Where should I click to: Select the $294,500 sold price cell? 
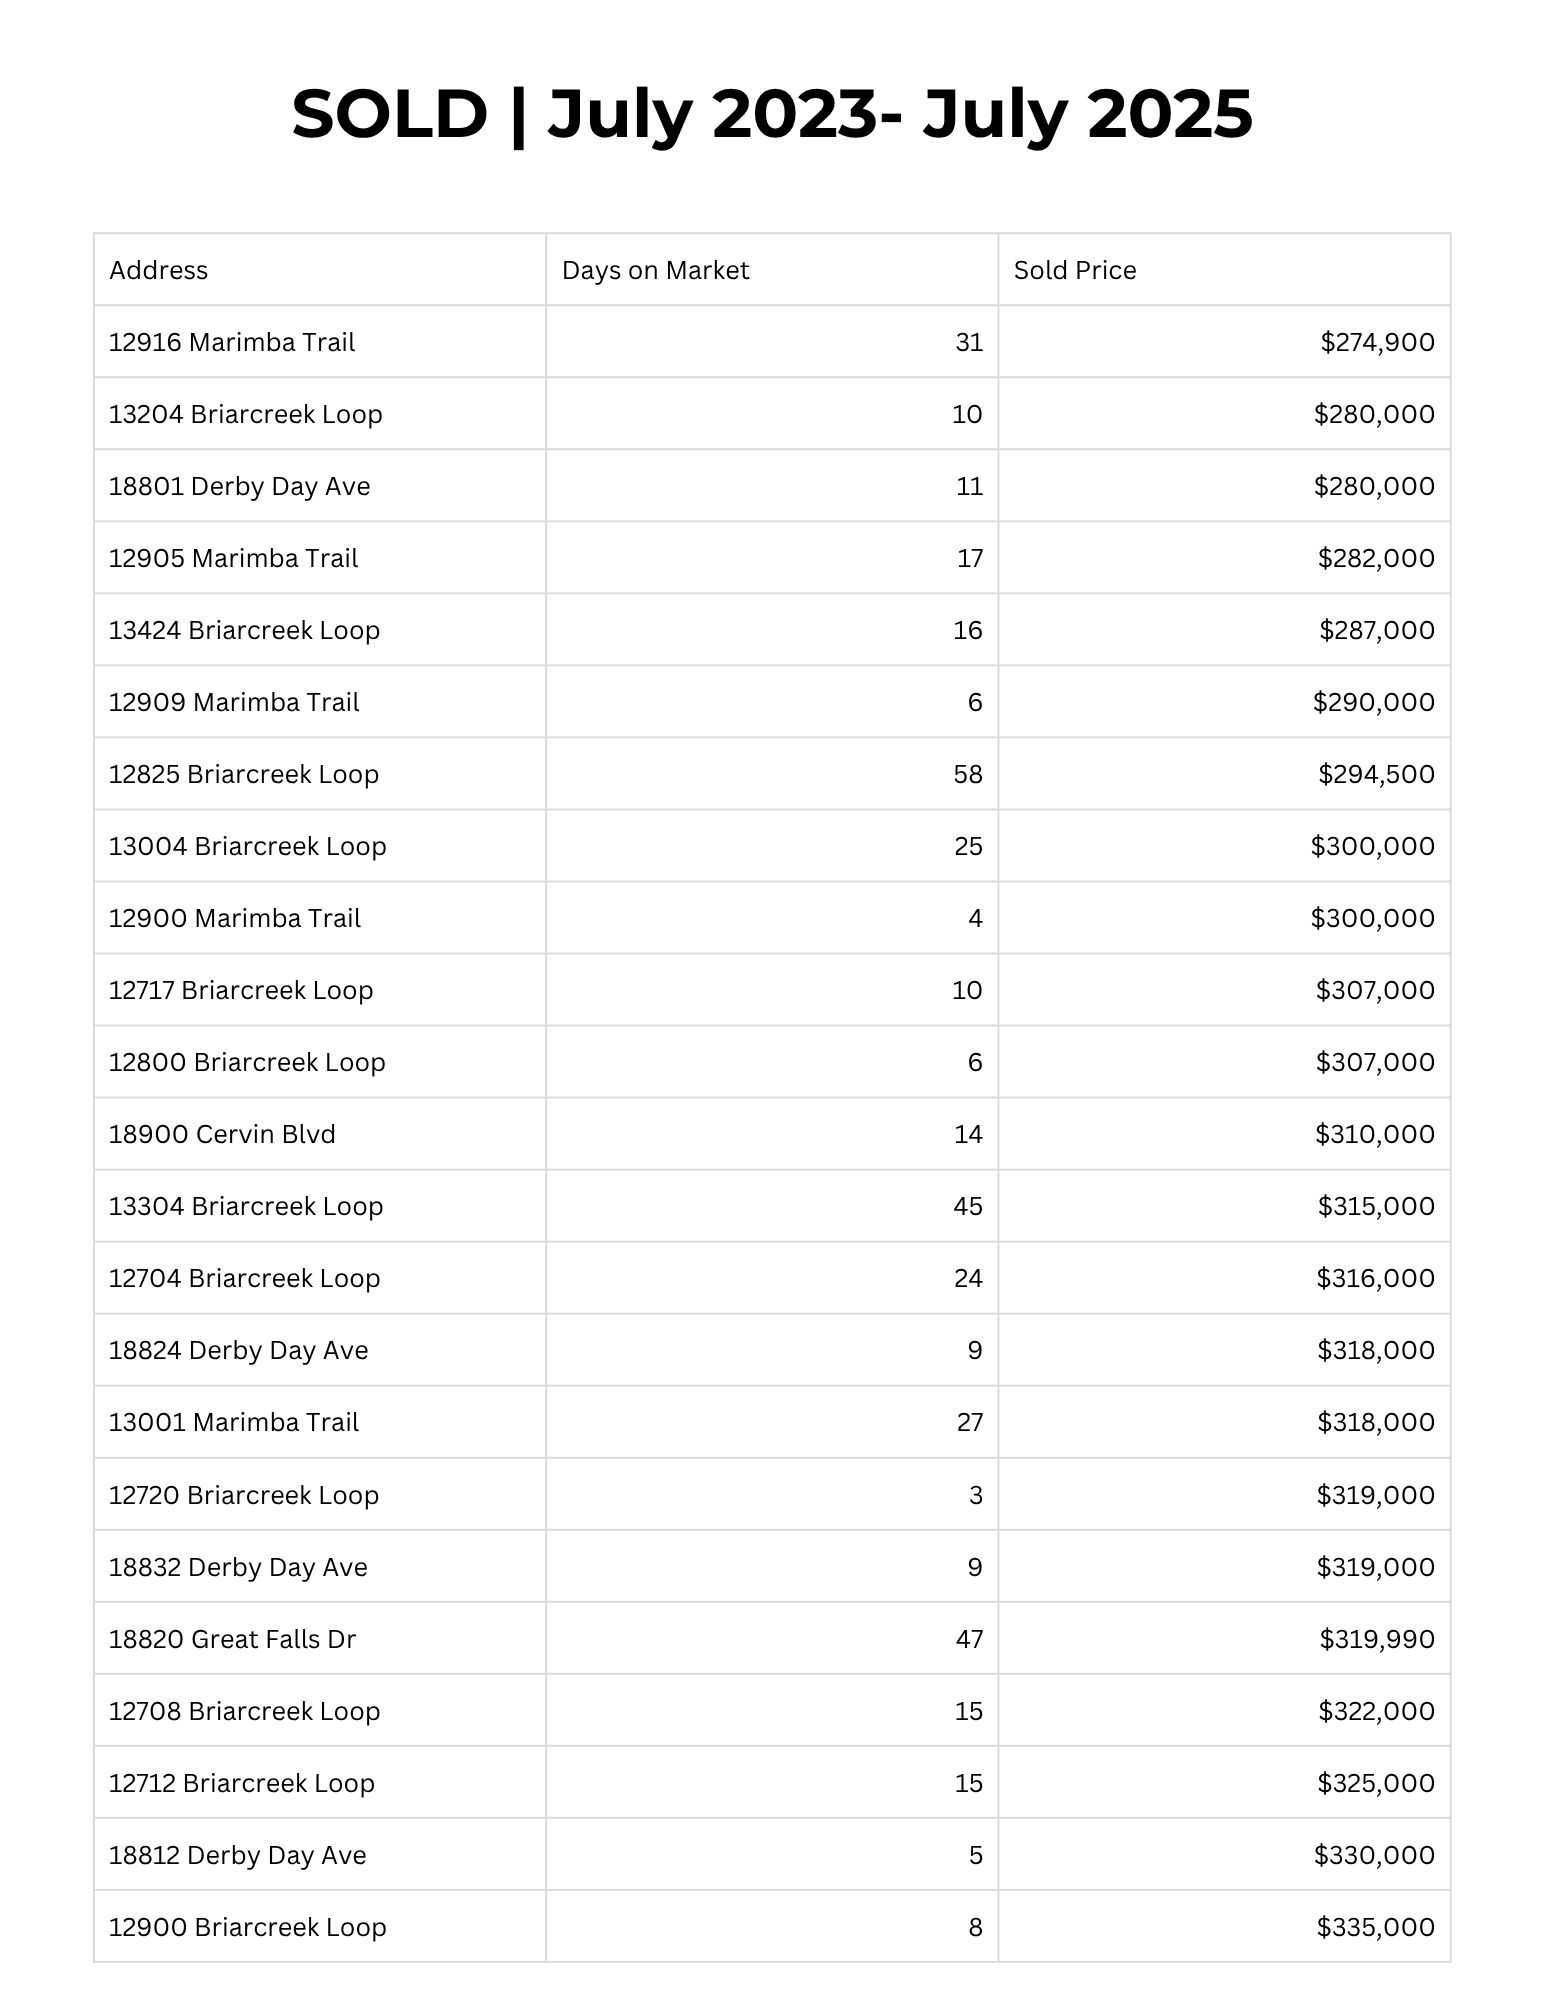pos(1376,774)
